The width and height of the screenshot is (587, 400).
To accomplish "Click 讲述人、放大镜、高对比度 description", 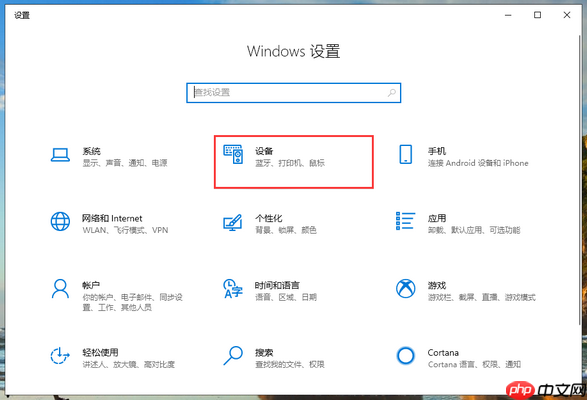I will pos(128,364).
